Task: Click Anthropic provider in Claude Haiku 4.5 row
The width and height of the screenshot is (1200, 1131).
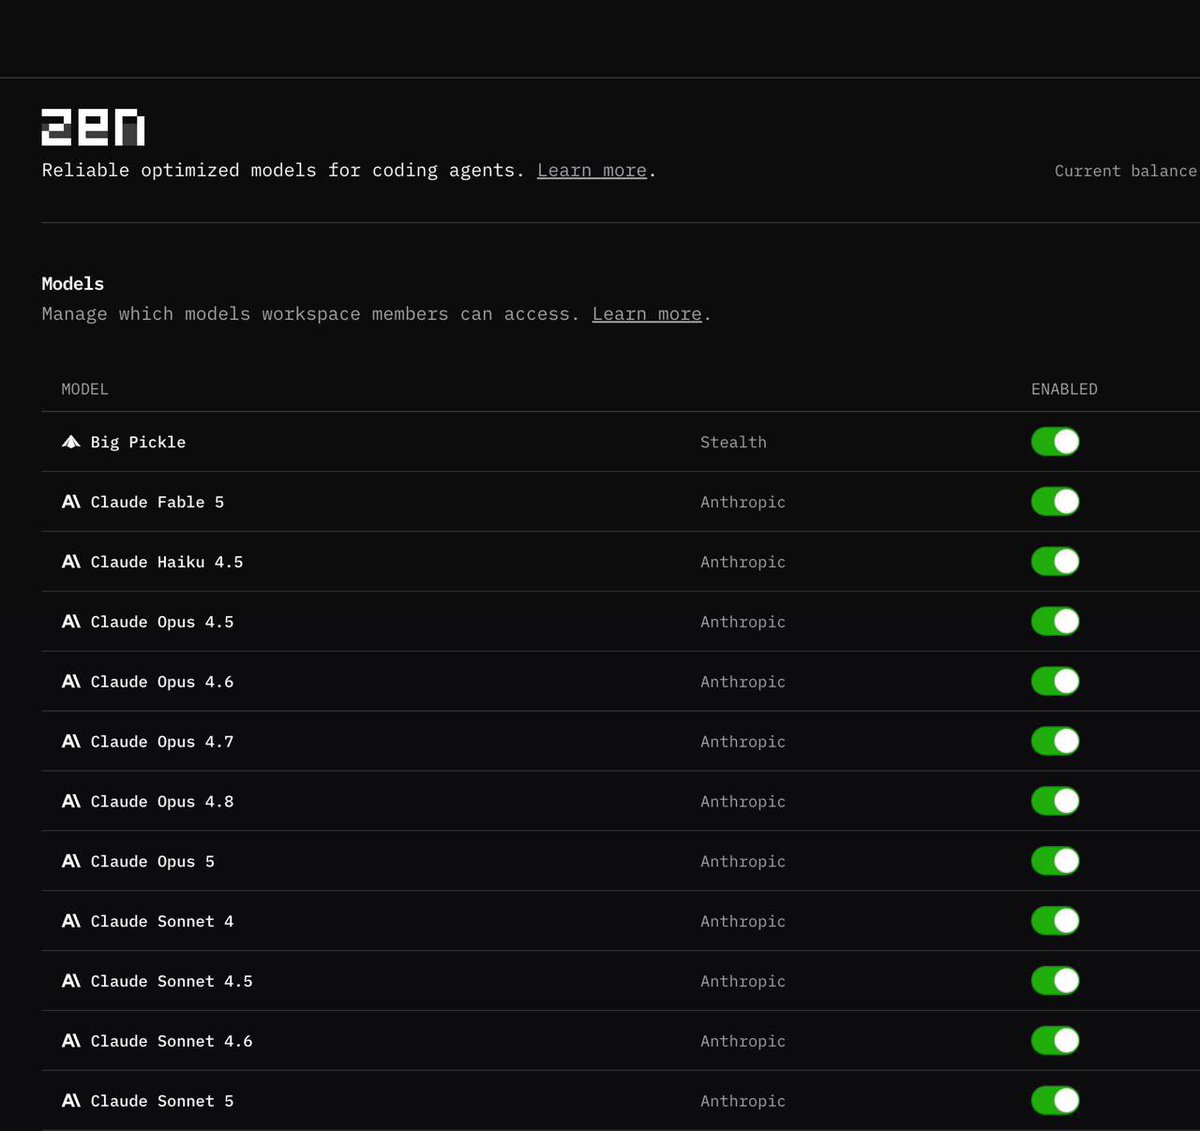Action: click(x=743, y=562)
